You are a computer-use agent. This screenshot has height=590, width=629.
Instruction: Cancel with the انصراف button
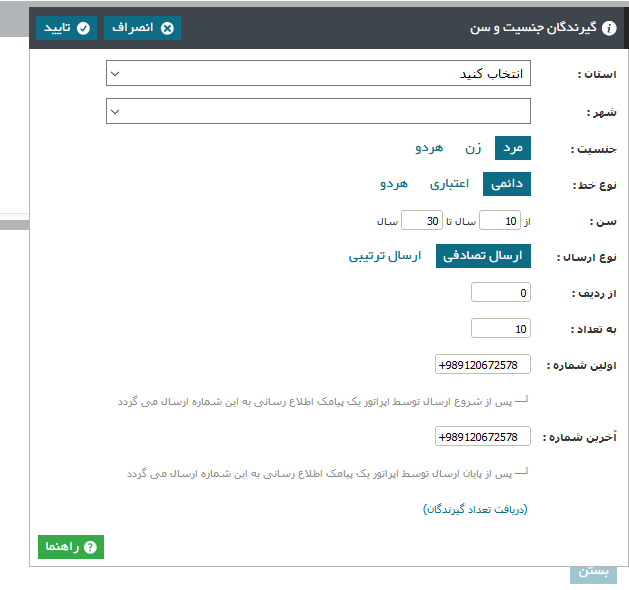coord(142,28)
